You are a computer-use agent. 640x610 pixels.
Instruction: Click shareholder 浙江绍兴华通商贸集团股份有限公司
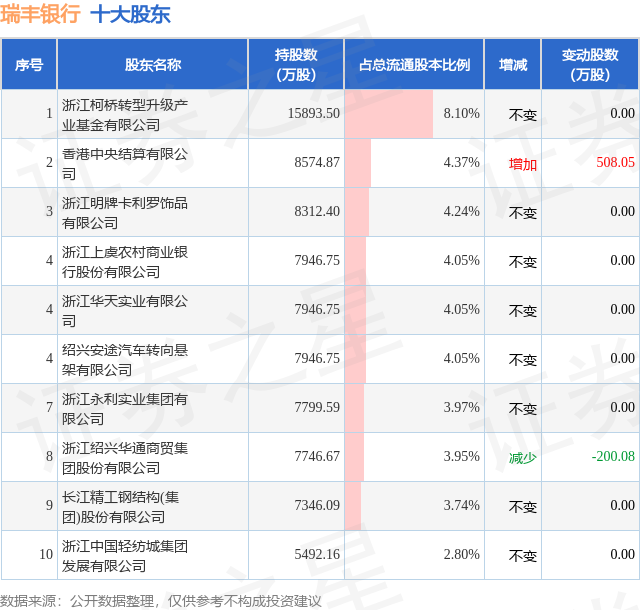pos(125,458)
